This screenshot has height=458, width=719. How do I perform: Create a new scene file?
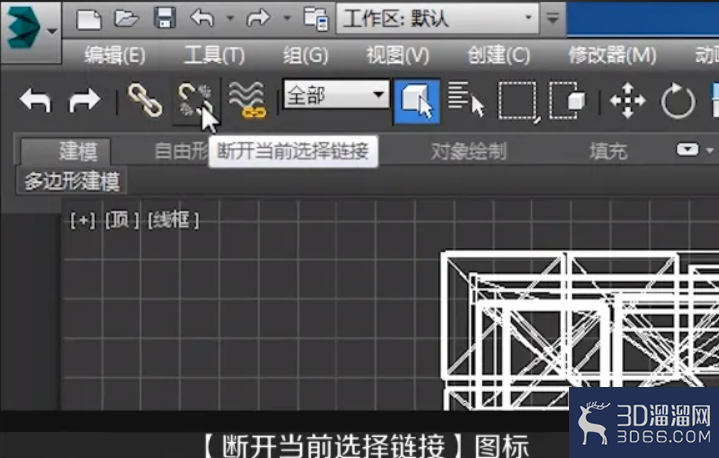[x=88, y=19]
